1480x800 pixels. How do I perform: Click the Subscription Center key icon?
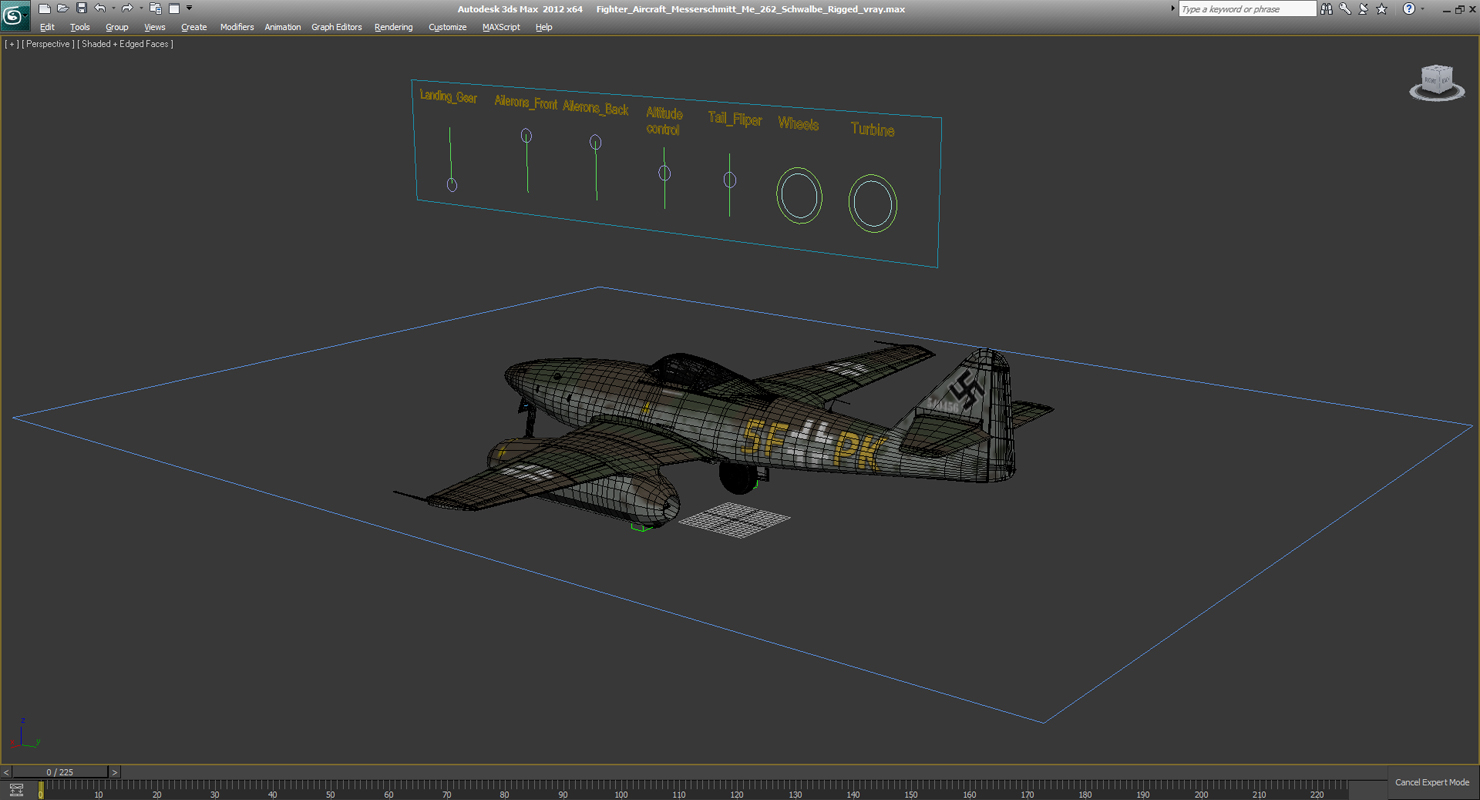tap(1345, 9)
